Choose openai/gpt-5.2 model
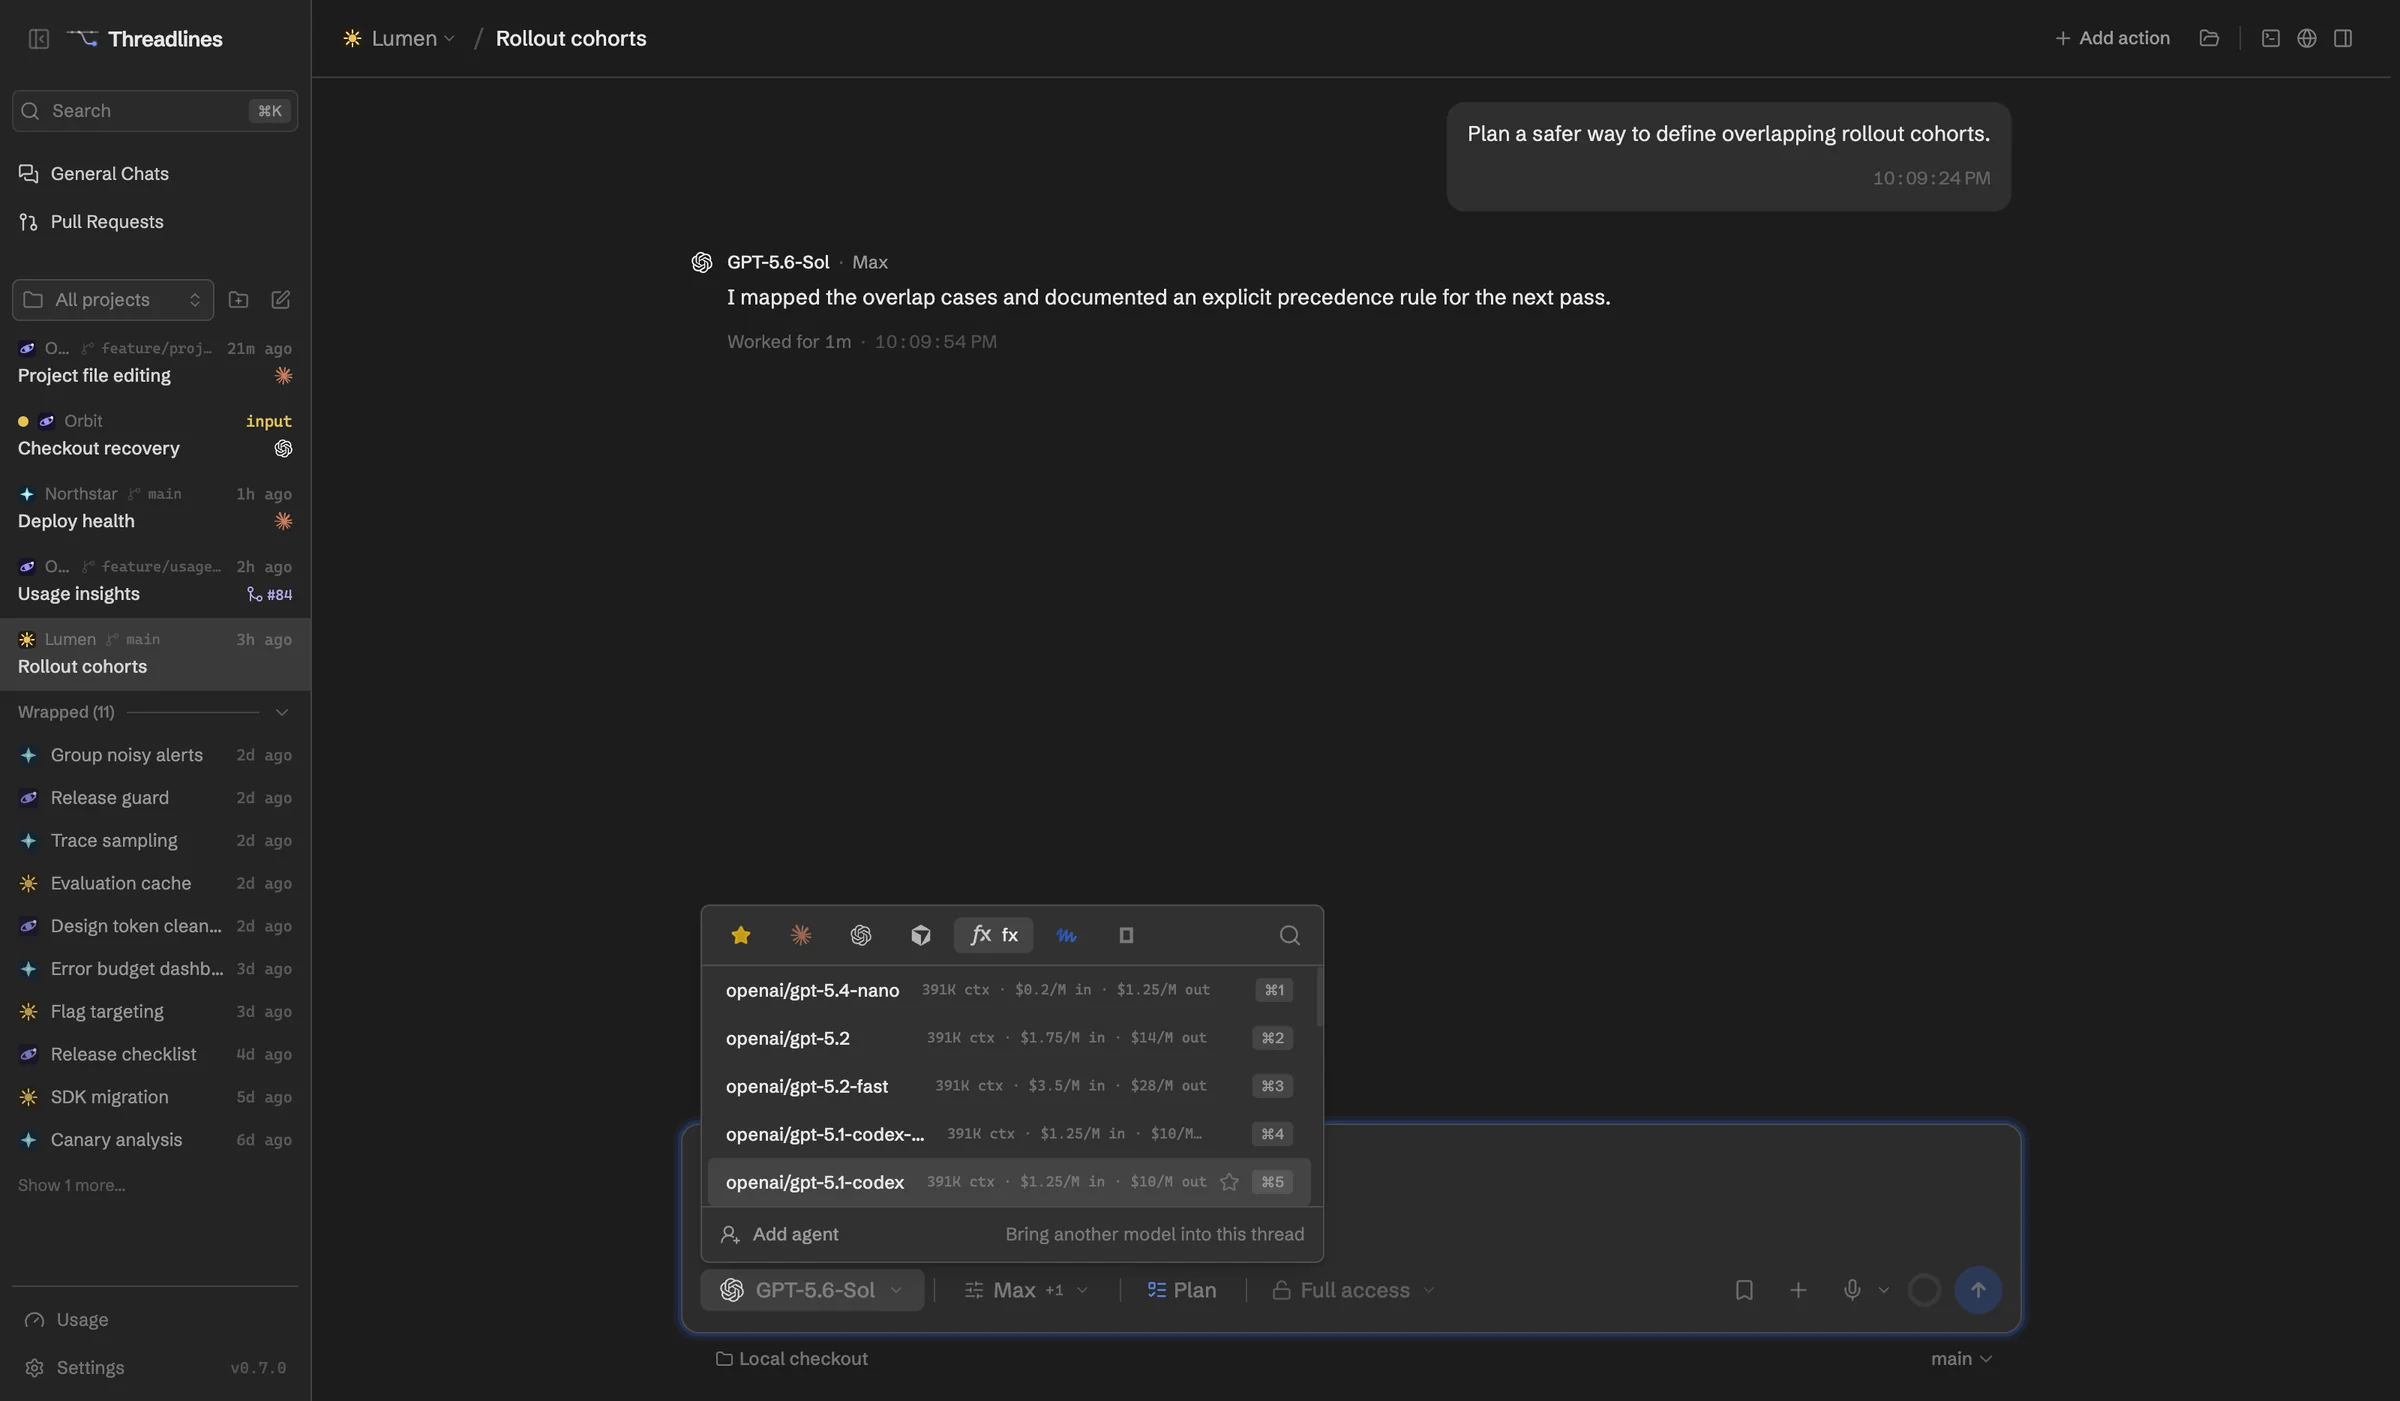The width and height of the screenshot is (2400, 1401). click(x=1009, y=1038)
